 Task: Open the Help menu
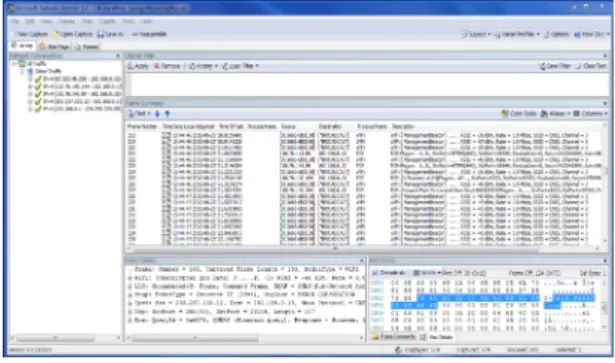(x=146, y=22)
